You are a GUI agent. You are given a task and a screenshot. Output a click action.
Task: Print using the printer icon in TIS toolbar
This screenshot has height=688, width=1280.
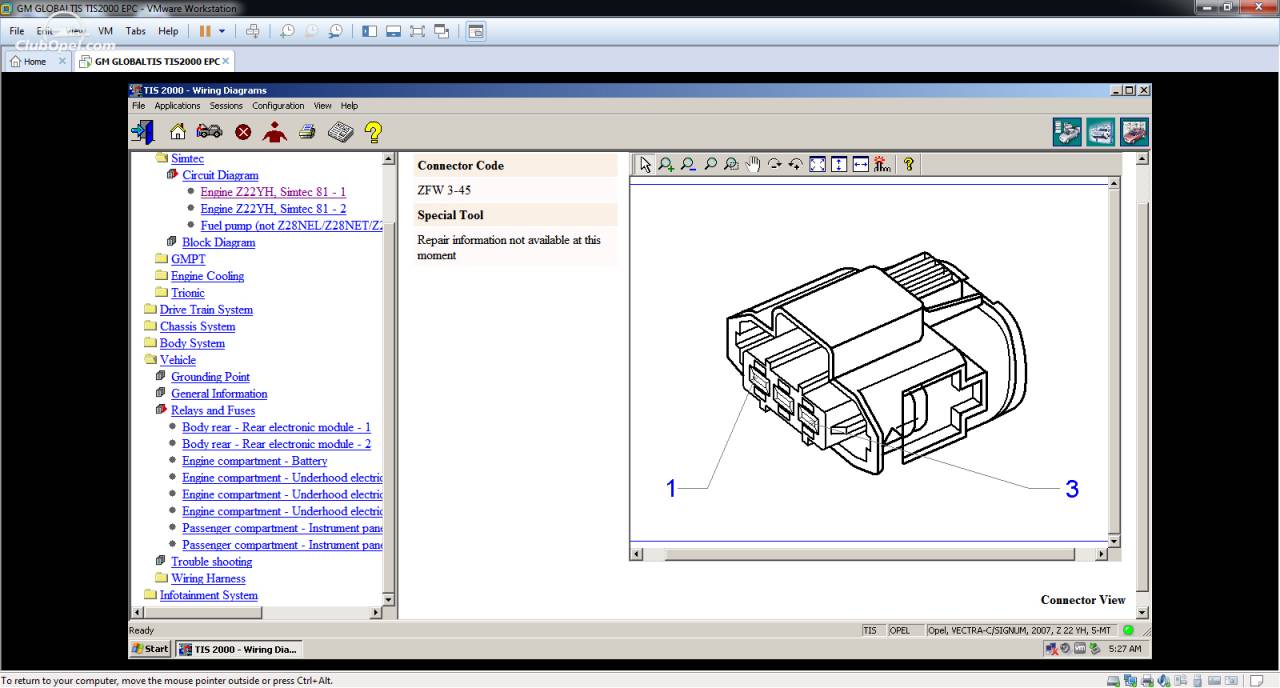point(307,131)
